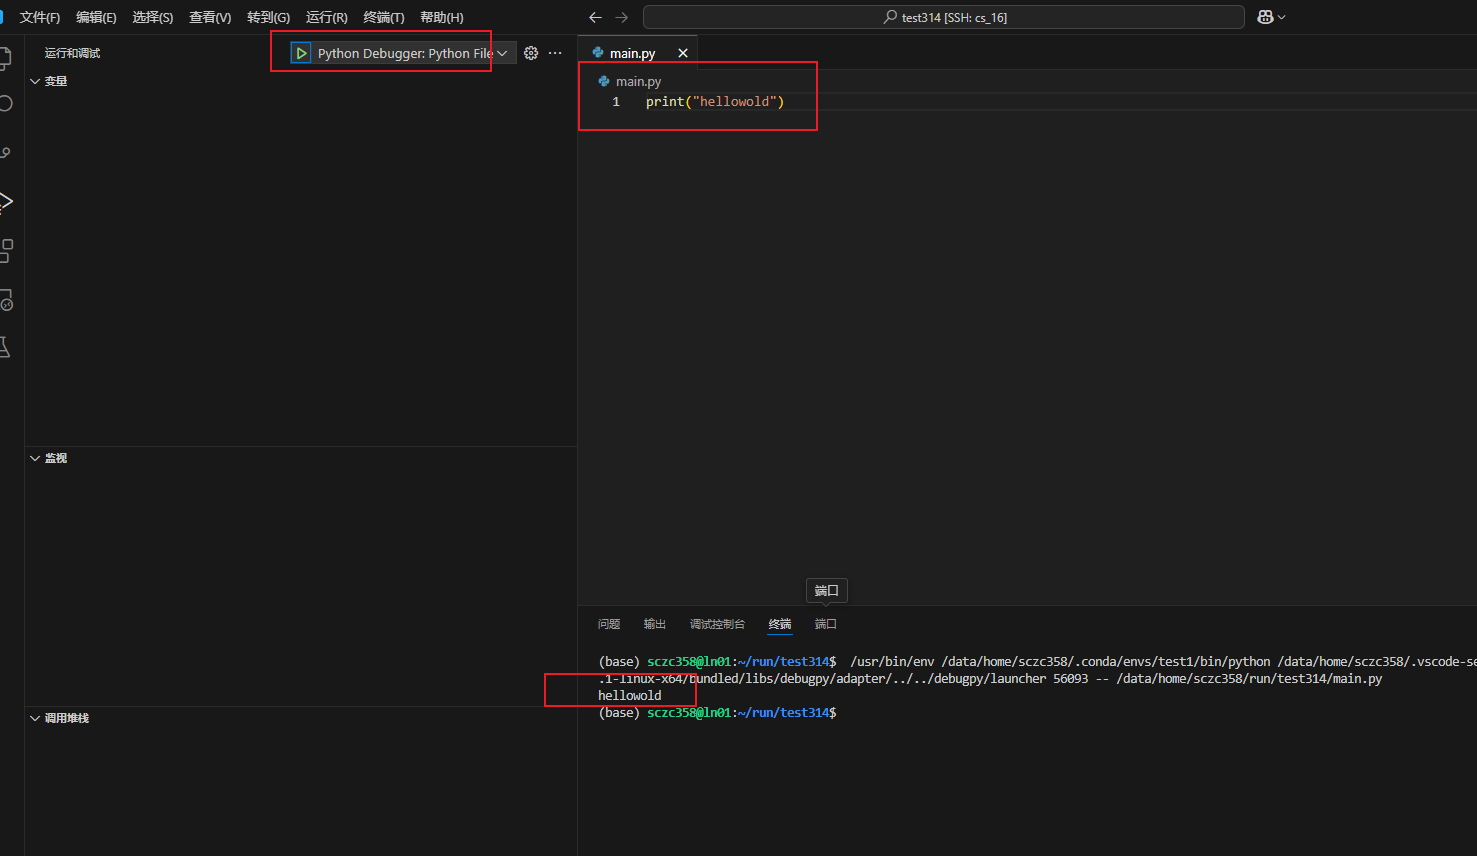Open Extensions view in the activity bar

5,250
